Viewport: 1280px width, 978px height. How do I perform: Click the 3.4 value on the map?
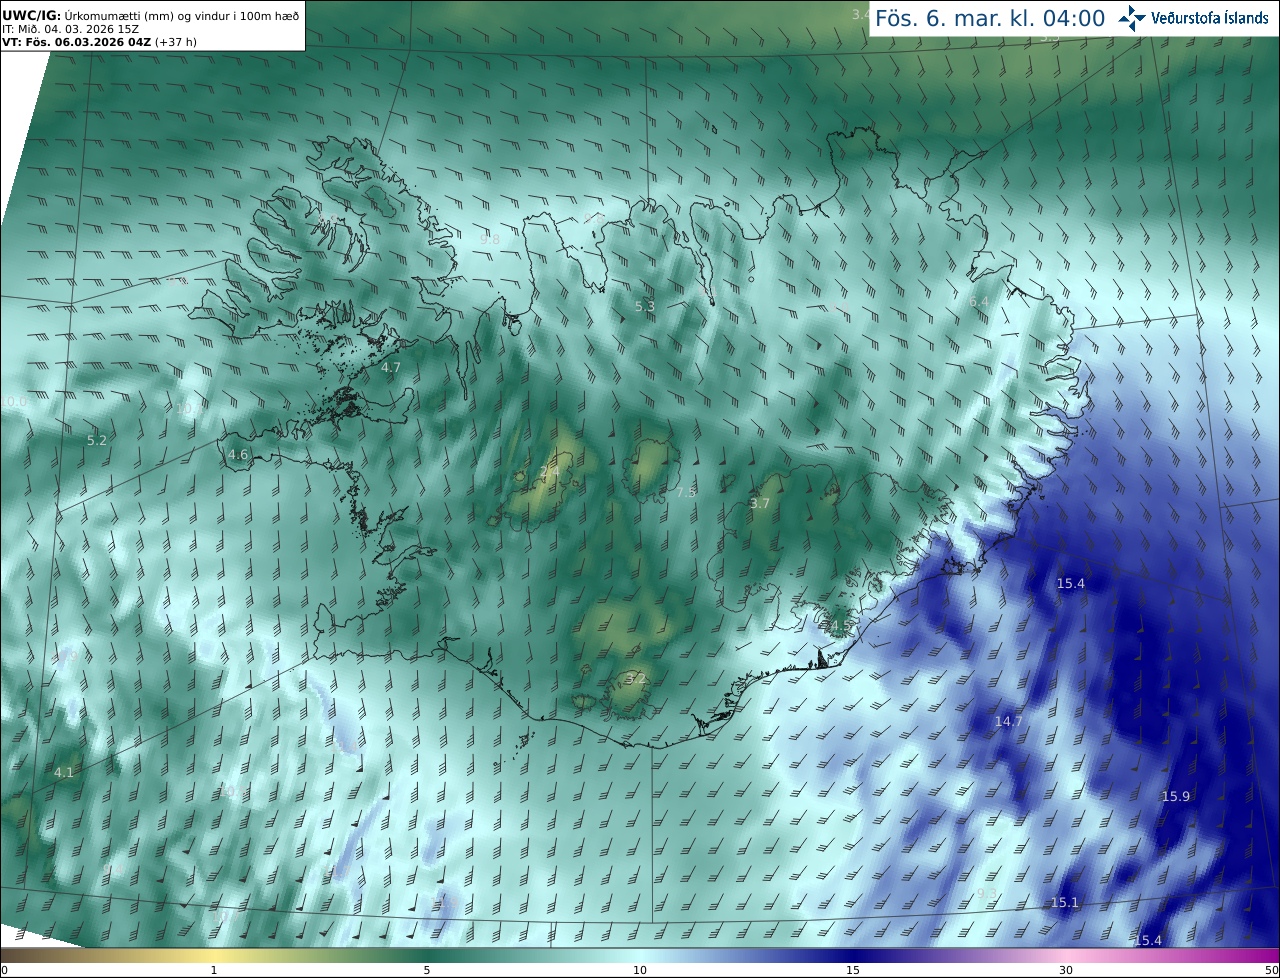[x=861, y=14]
